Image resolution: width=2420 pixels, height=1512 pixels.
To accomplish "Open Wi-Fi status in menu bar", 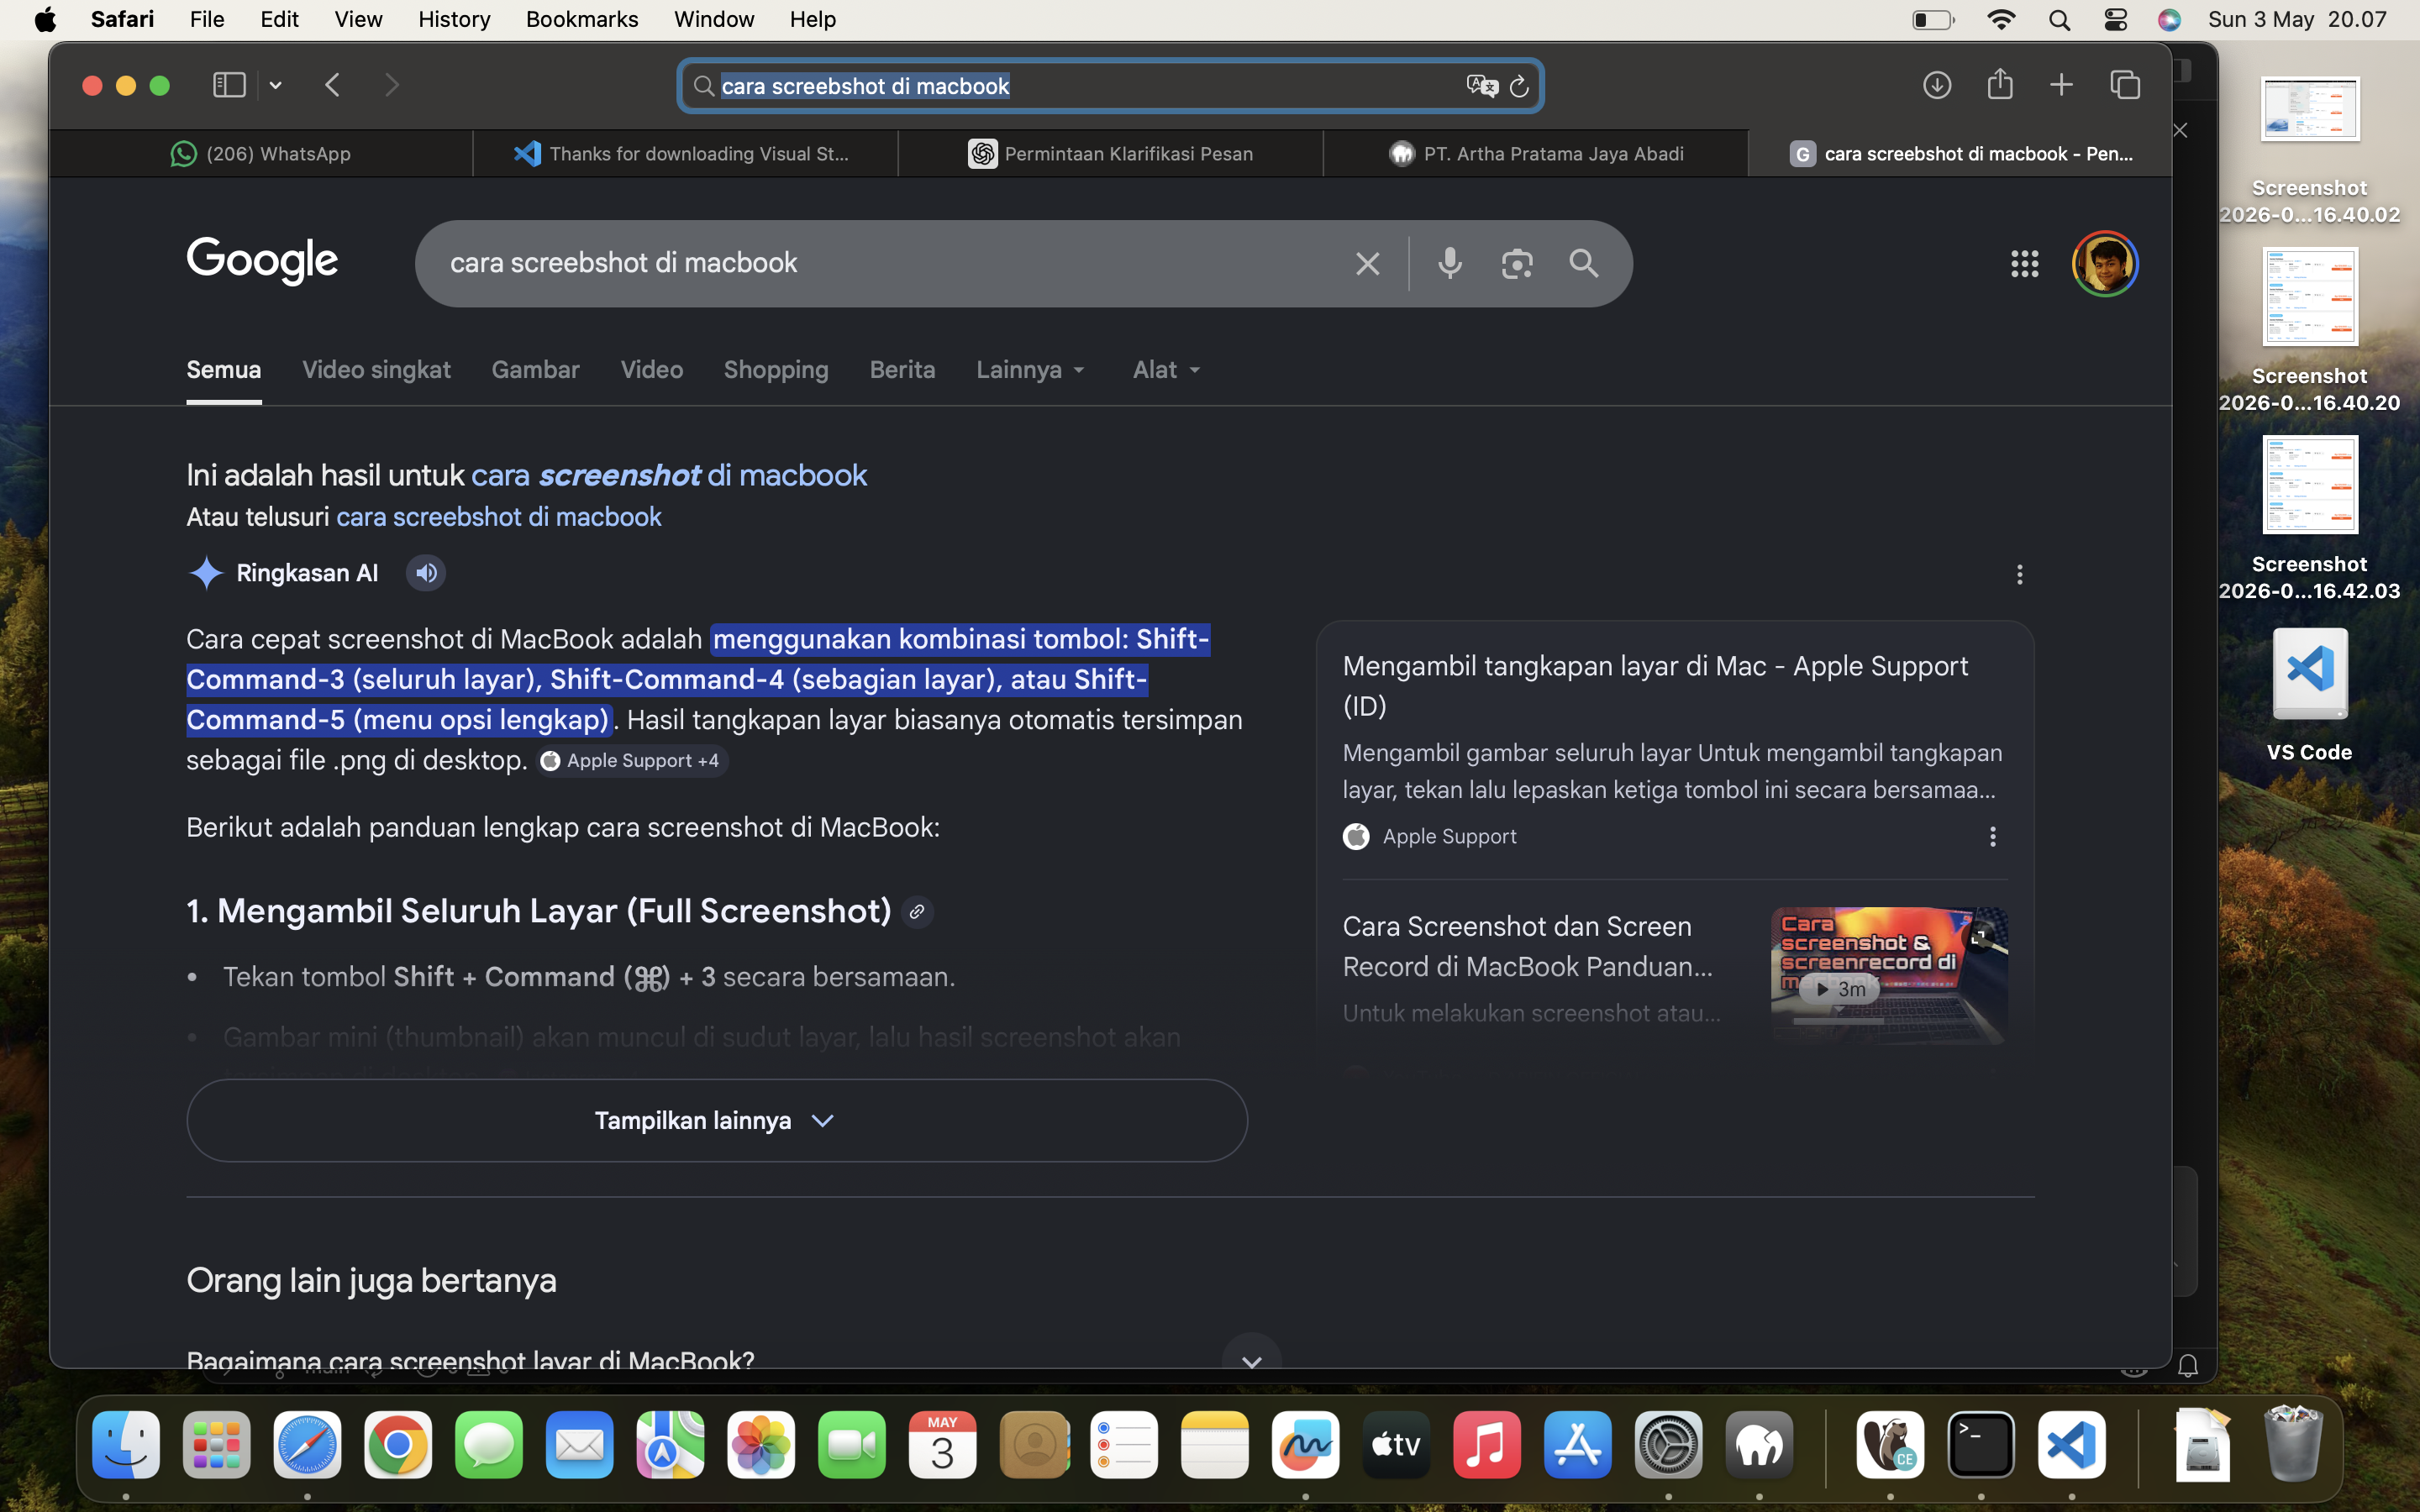I will pyautogui.click(x=2001, y=20).
